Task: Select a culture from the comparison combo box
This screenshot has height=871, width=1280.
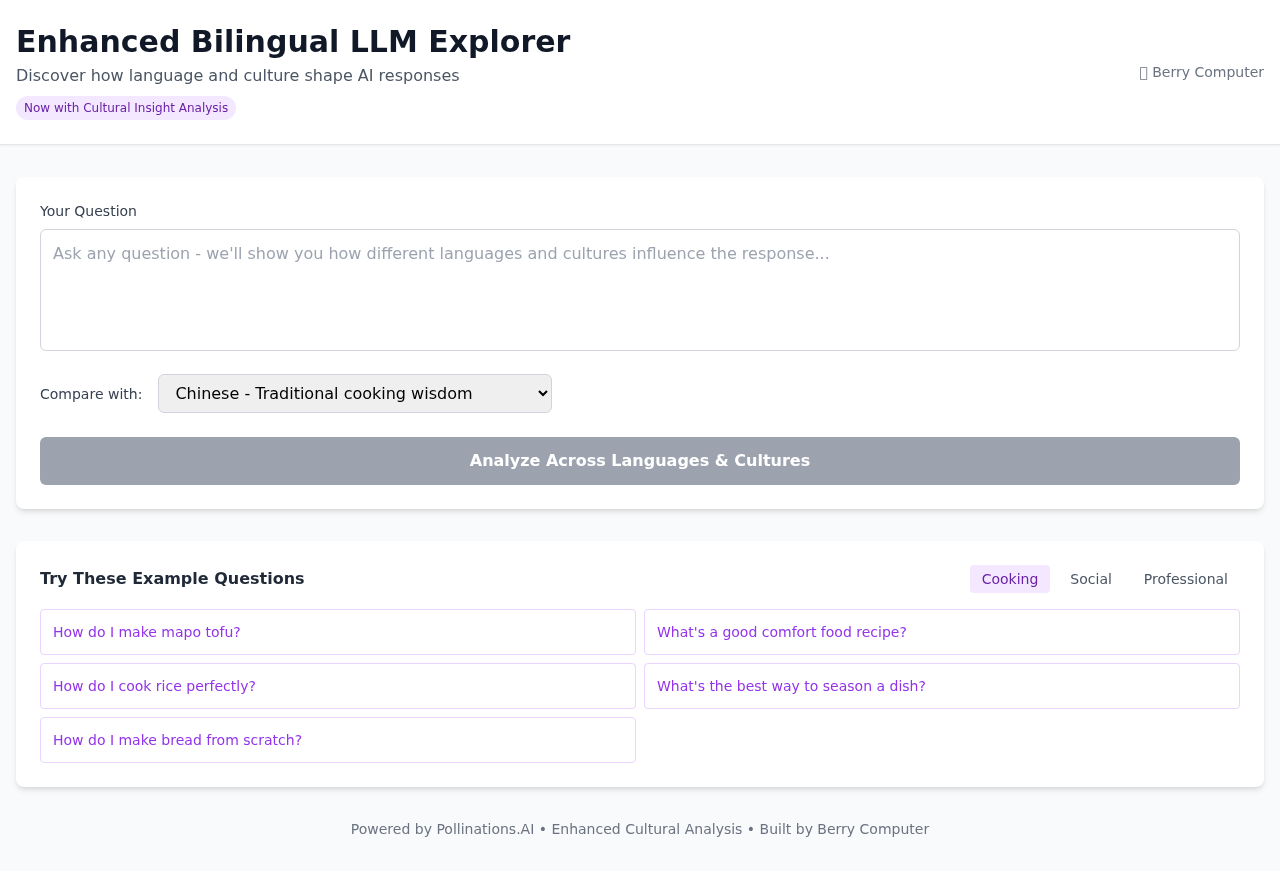Action: tap(354, 393)
